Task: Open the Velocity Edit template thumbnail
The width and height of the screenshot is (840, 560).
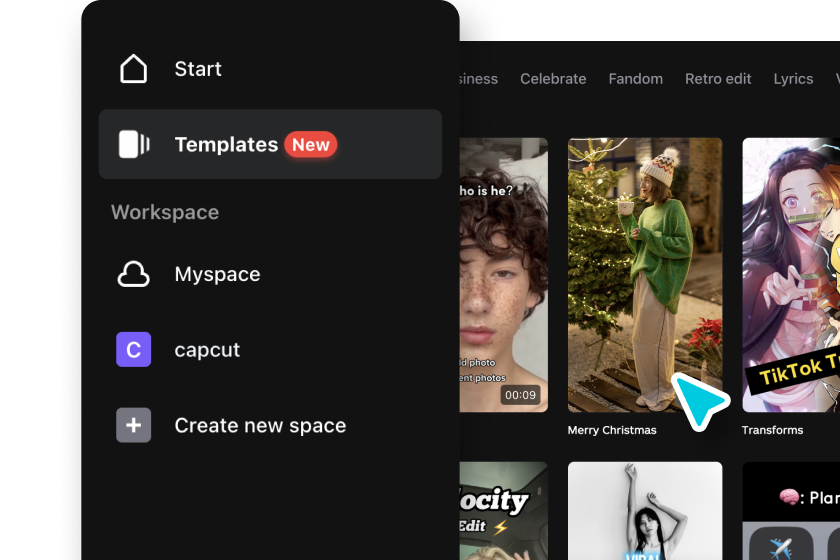Action: coord(504,511)
